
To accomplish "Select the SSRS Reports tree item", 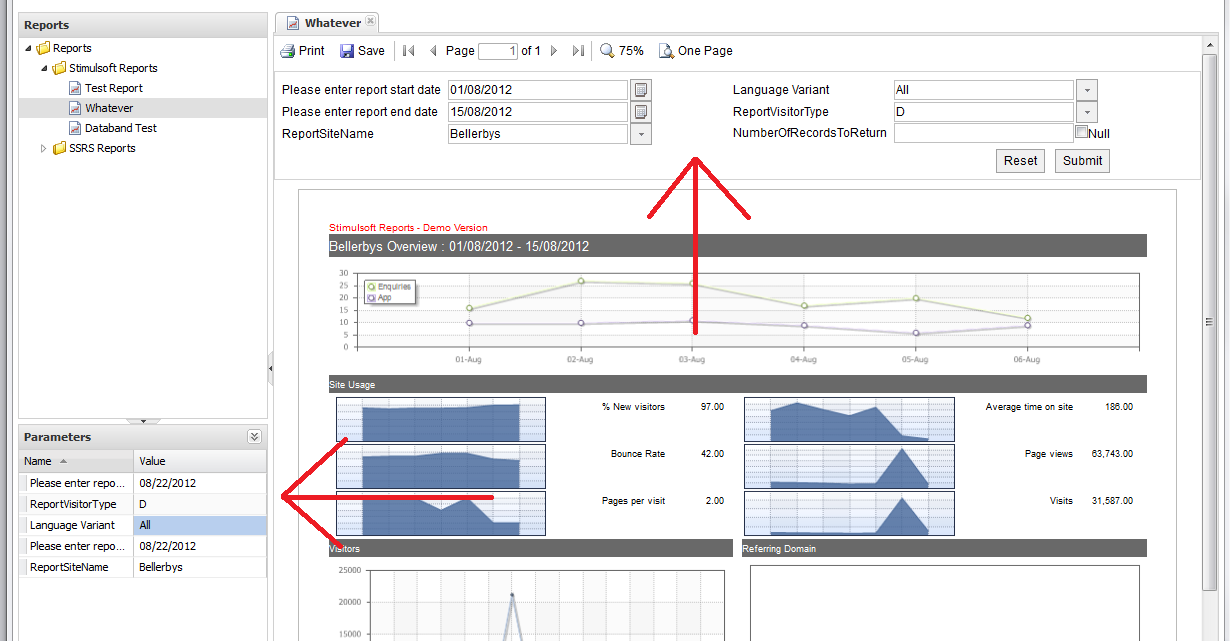I will (102, 148).
